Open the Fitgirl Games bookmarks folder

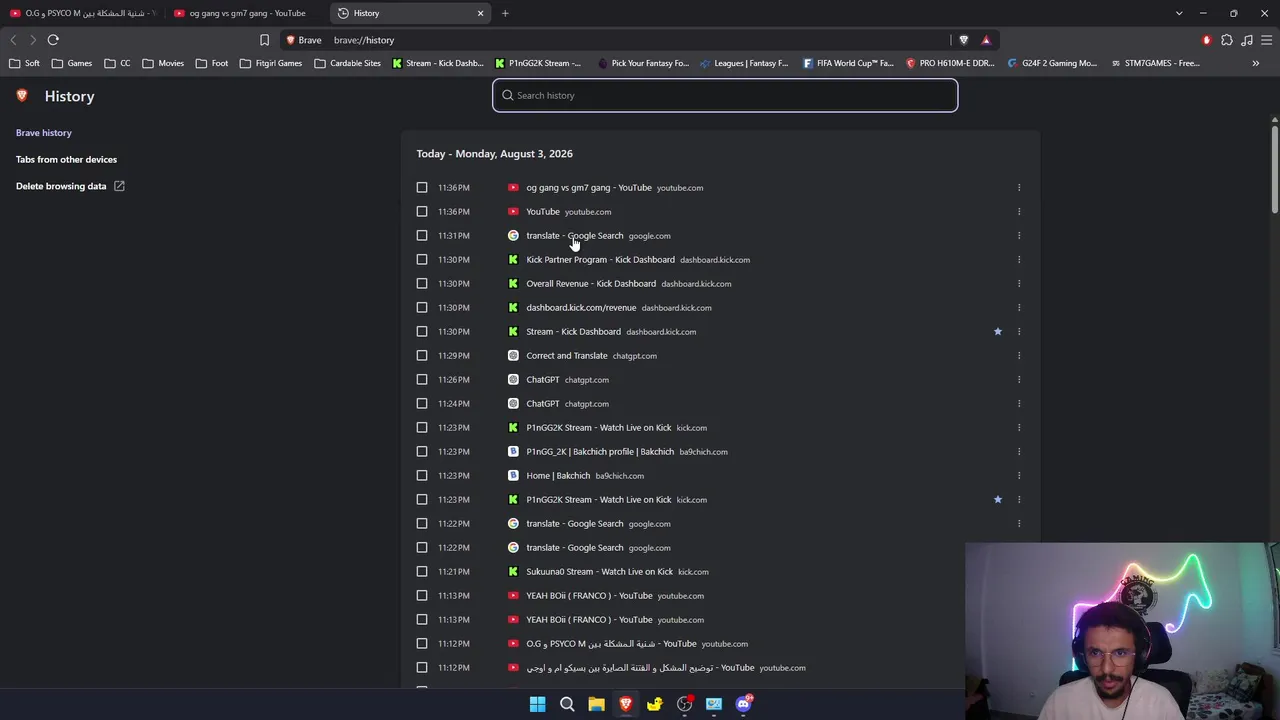click(270, 63)
